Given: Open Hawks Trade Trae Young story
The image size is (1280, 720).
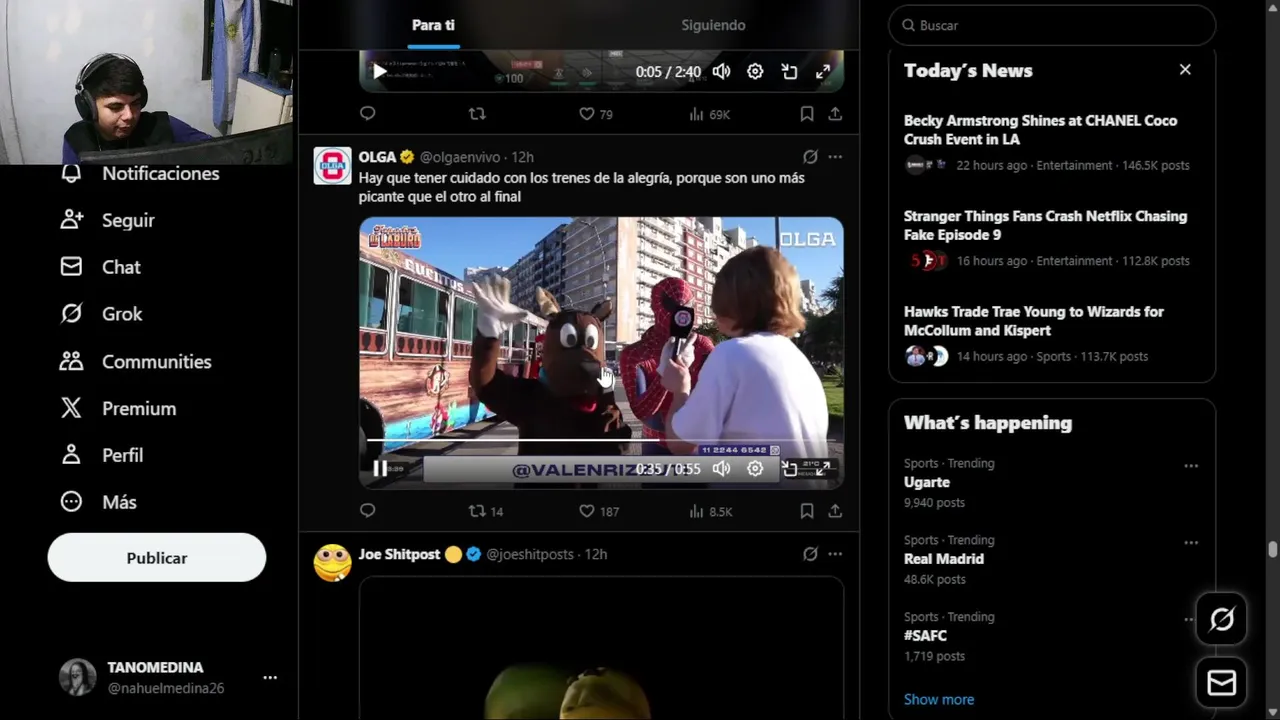Looking at the screenshot, I should (1052, 334).
